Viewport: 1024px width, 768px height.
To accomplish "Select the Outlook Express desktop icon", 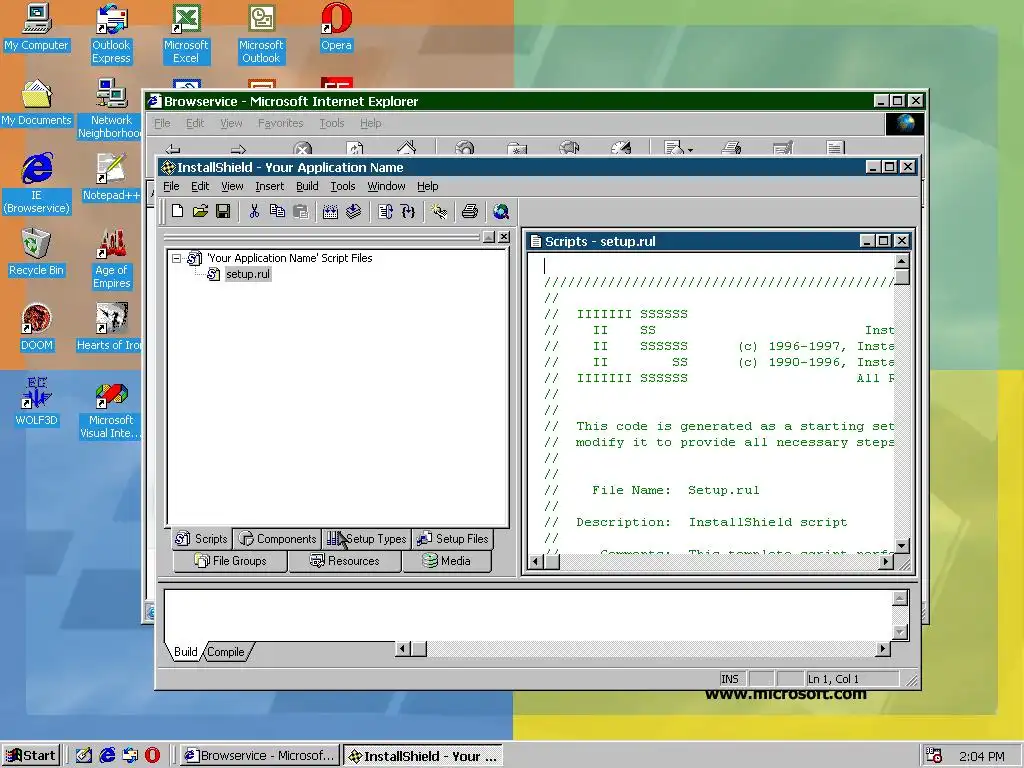I will 111,34.
